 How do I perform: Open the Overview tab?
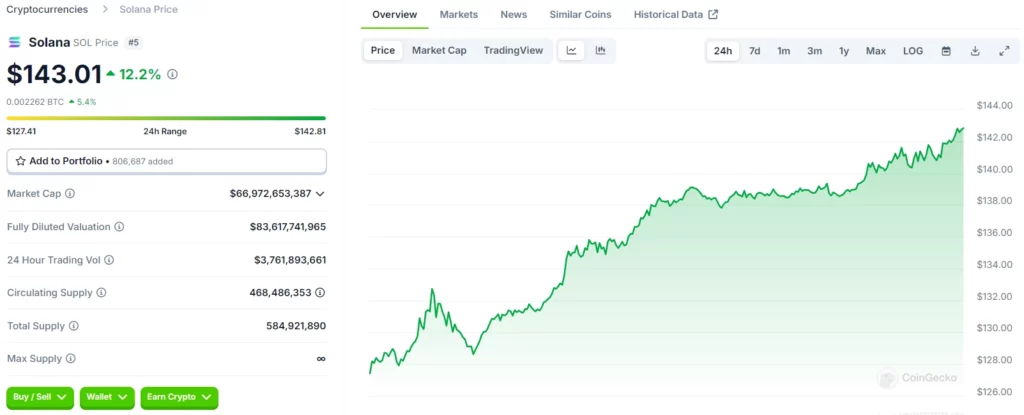click(394, 14)
